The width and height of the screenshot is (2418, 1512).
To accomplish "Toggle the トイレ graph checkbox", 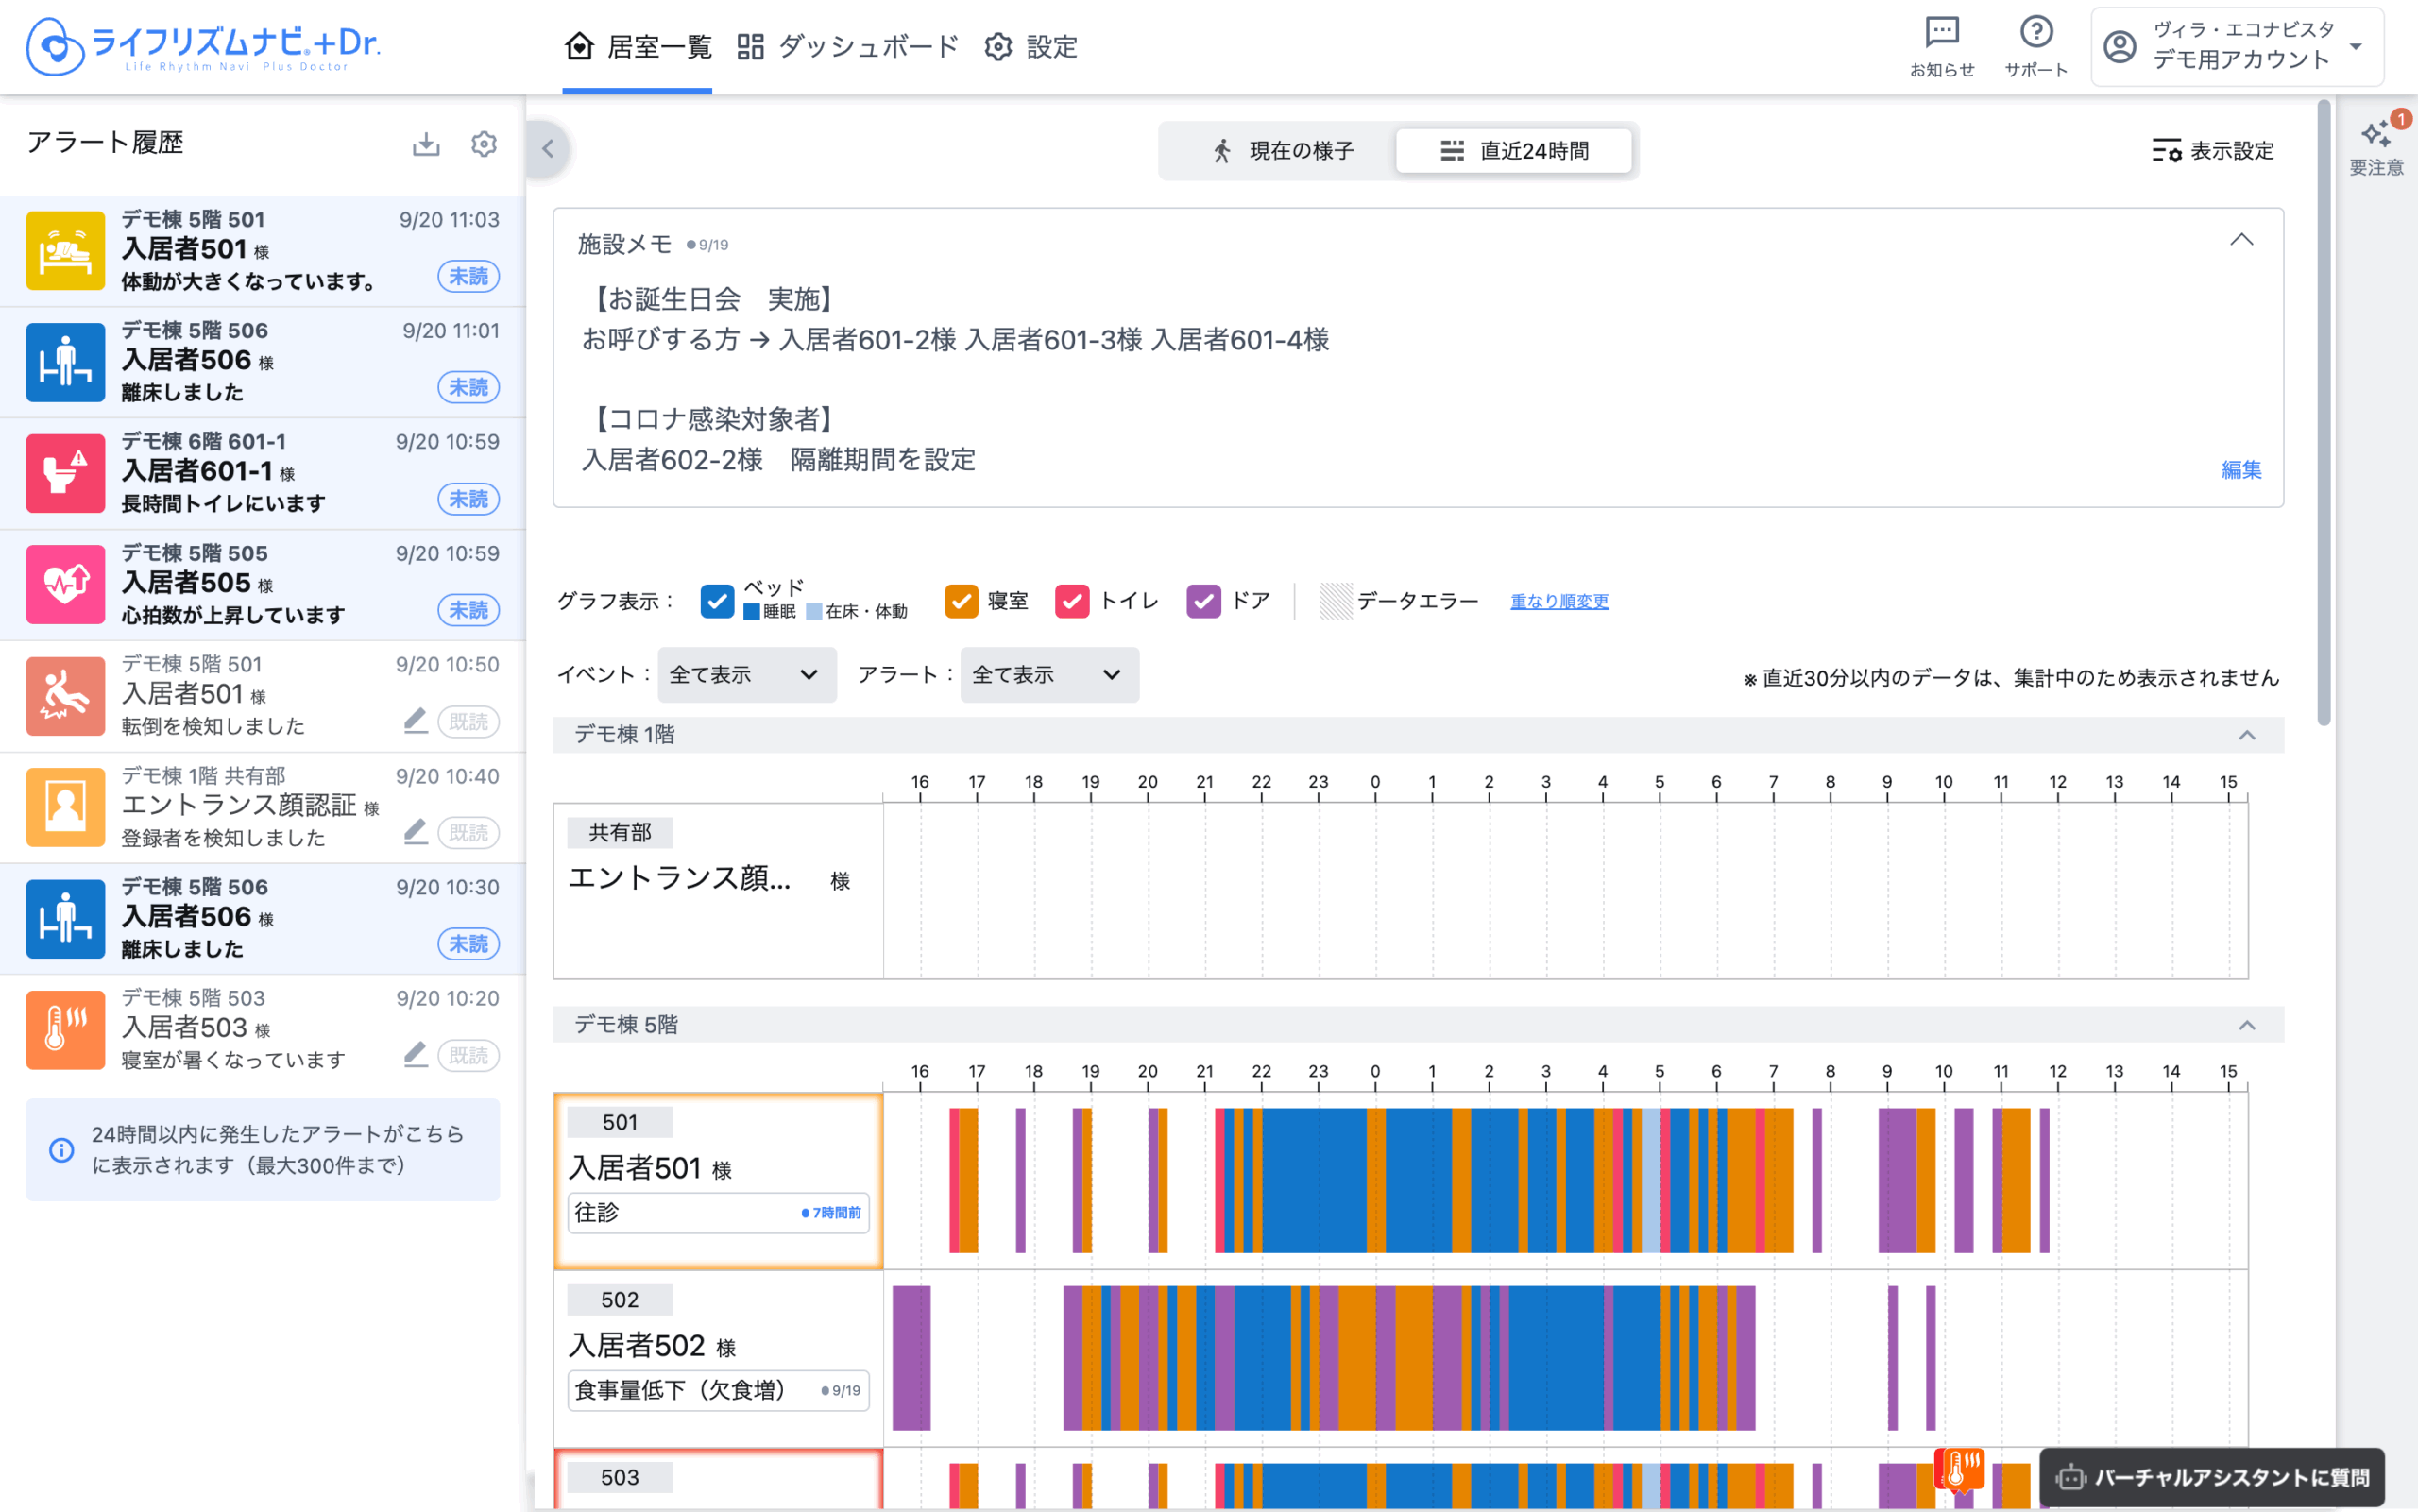I will click(1071, 601).
